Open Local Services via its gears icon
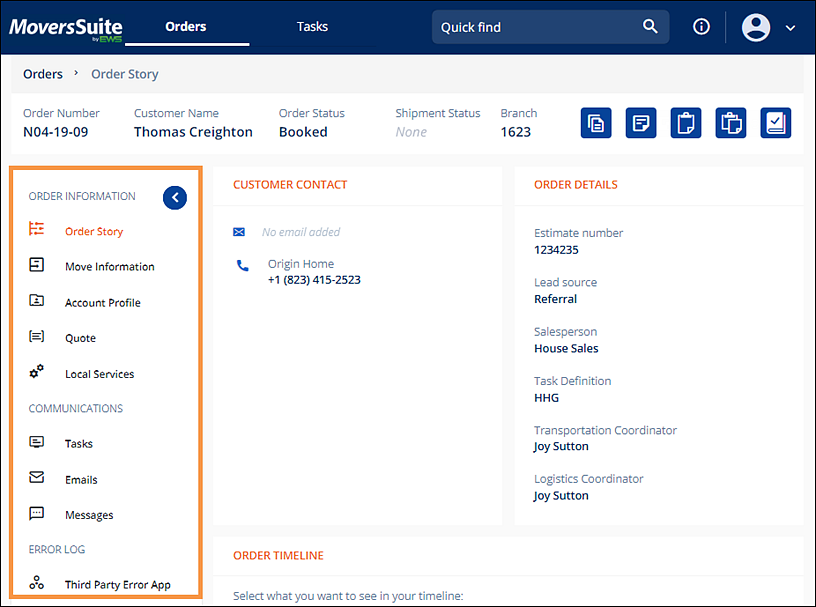 tap(36, 371)
